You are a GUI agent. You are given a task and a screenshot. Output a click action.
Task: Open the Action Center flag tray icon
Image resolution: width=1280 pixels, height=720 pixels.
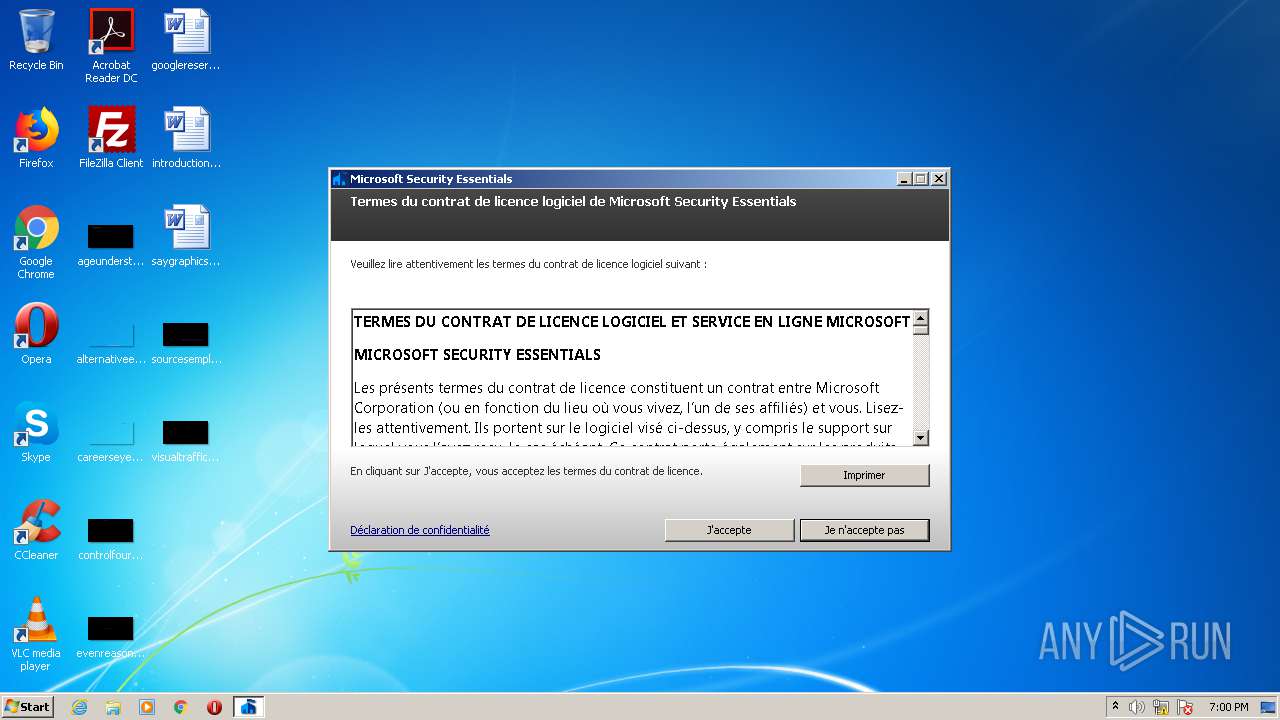pyautogui.click(x=1185, y=707)
